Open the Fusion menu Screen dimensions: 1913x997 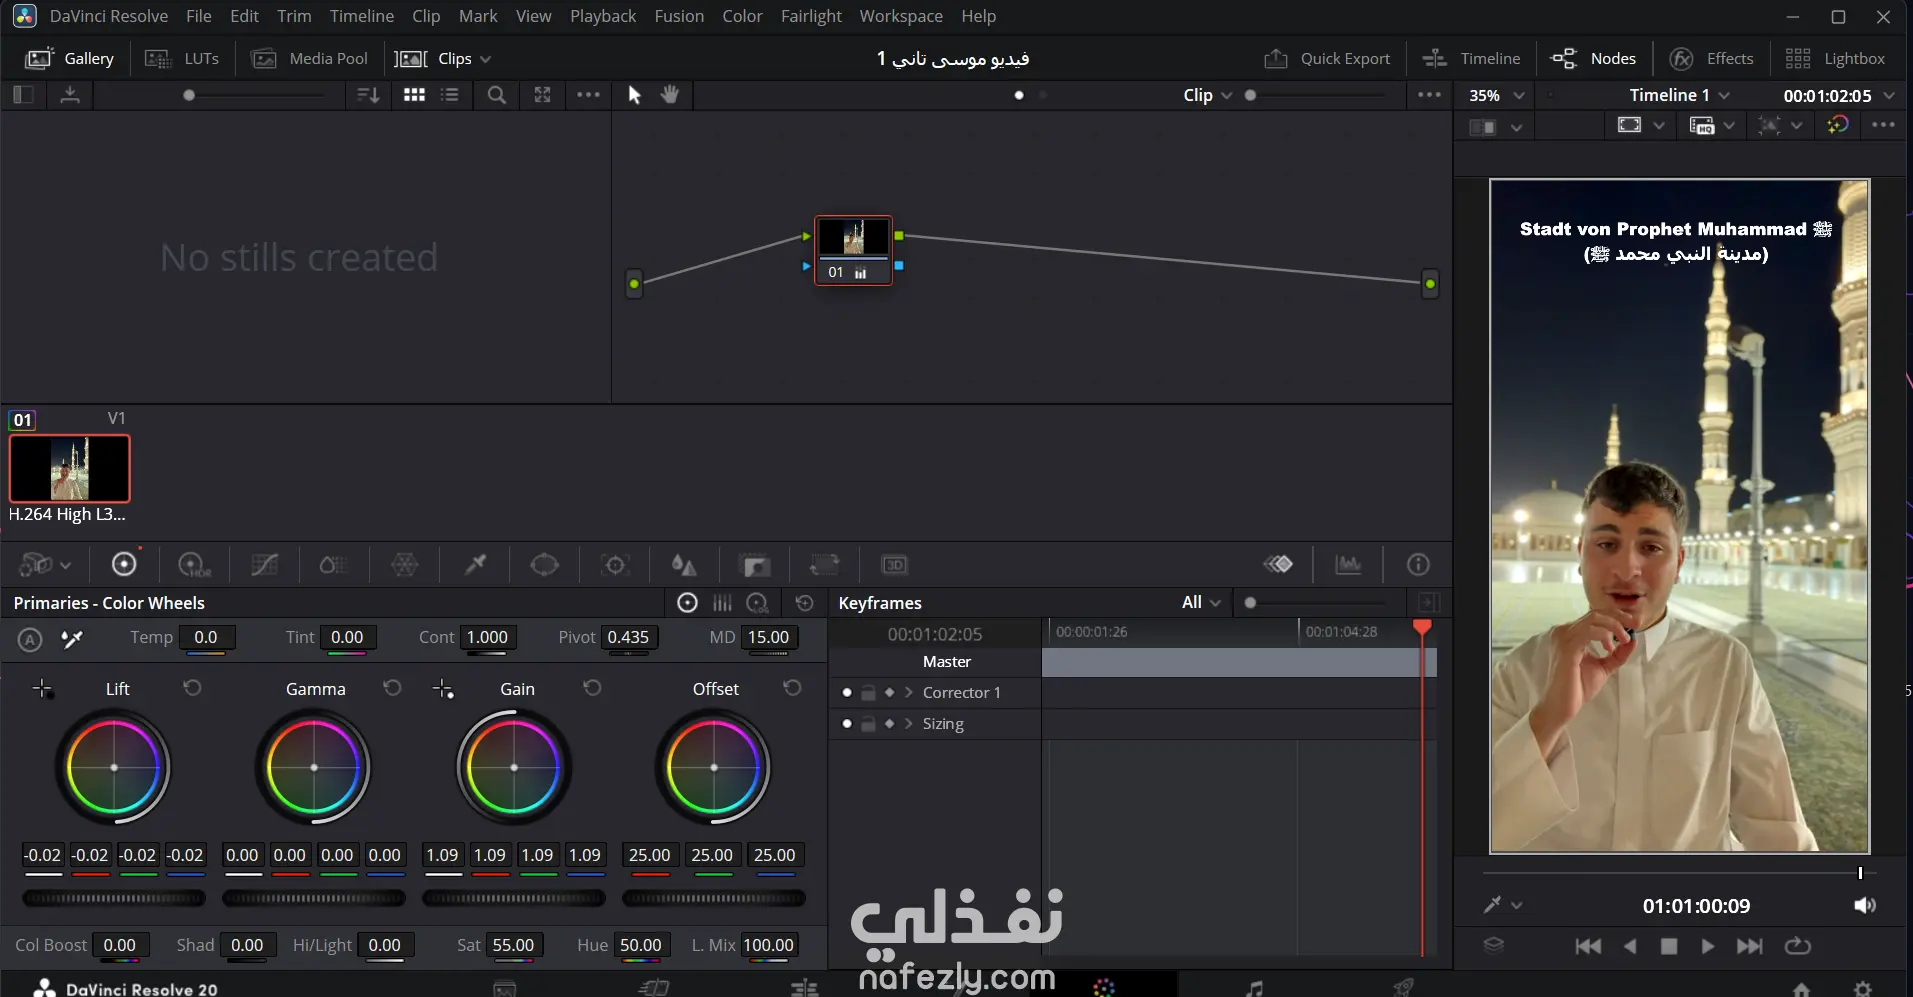tap(679, 16)
